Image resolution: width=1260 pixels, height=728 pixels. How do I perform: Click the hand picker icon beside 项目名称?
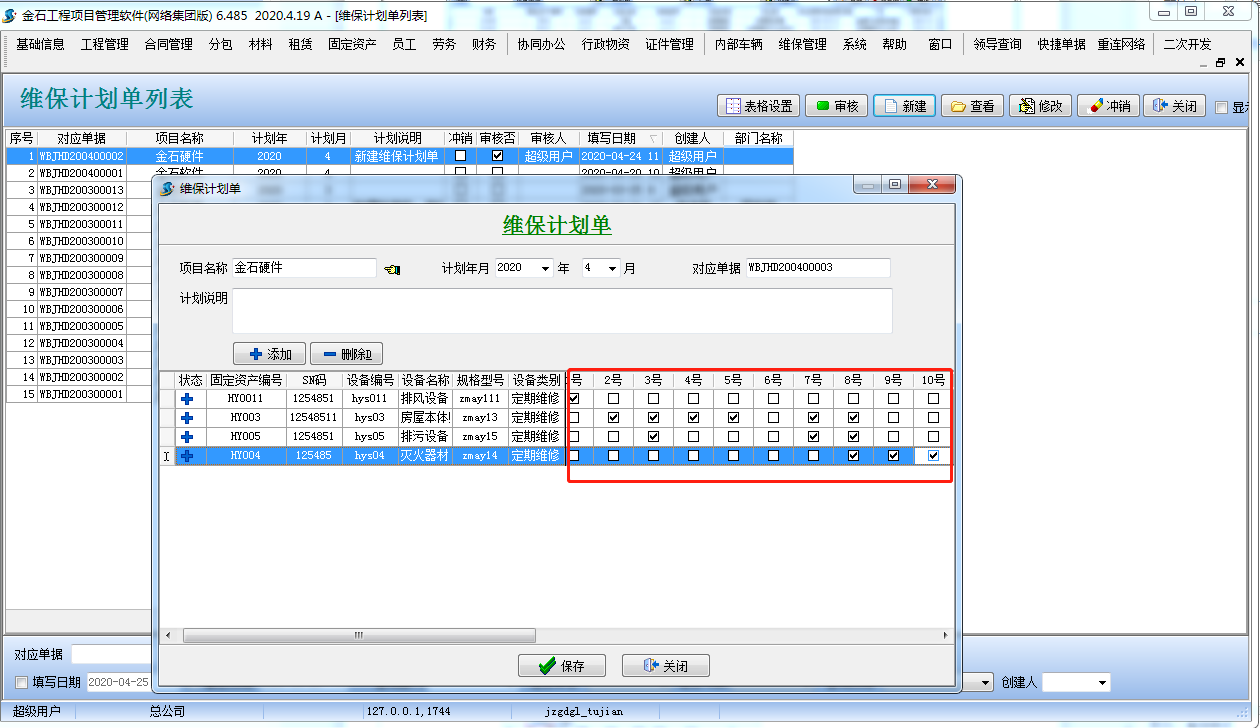click(392, 269)
